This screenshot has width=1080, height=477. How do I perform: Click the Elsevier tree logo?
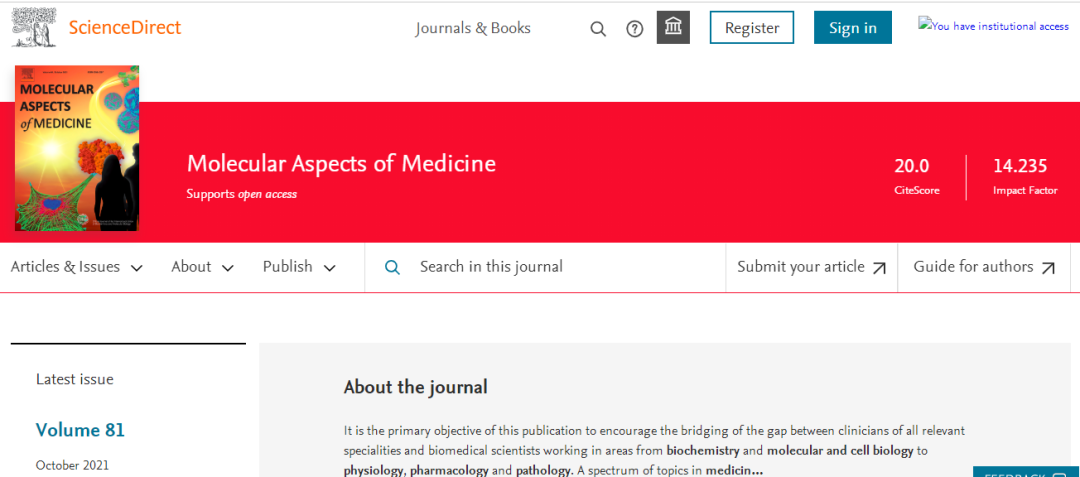pyautogui.click(x=33, y=25)
